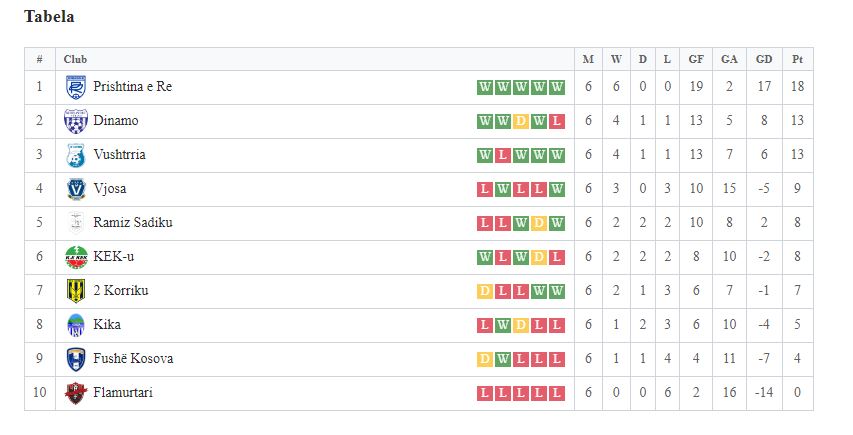Click the Prishtina e Re club logo

tap(76, 88)
